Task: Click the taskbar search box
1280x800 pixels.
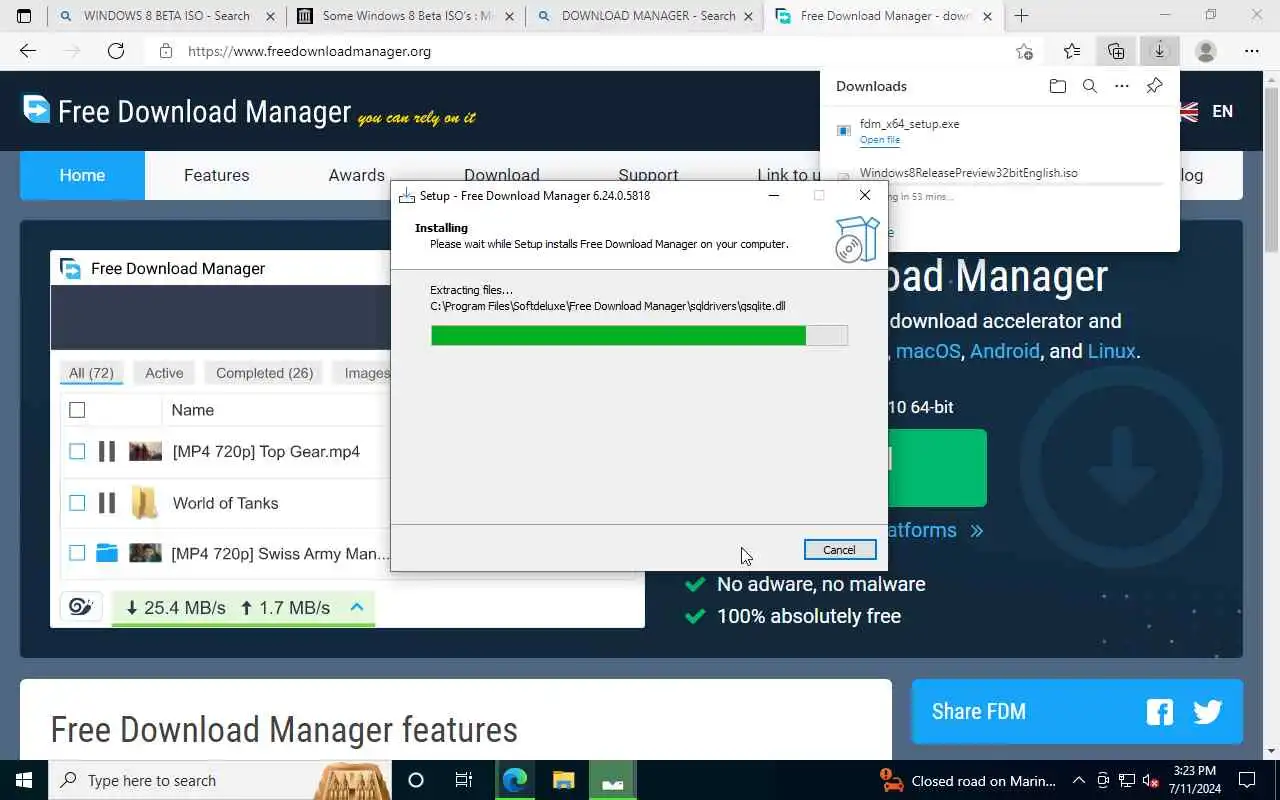Action: [x=220, y=780]
